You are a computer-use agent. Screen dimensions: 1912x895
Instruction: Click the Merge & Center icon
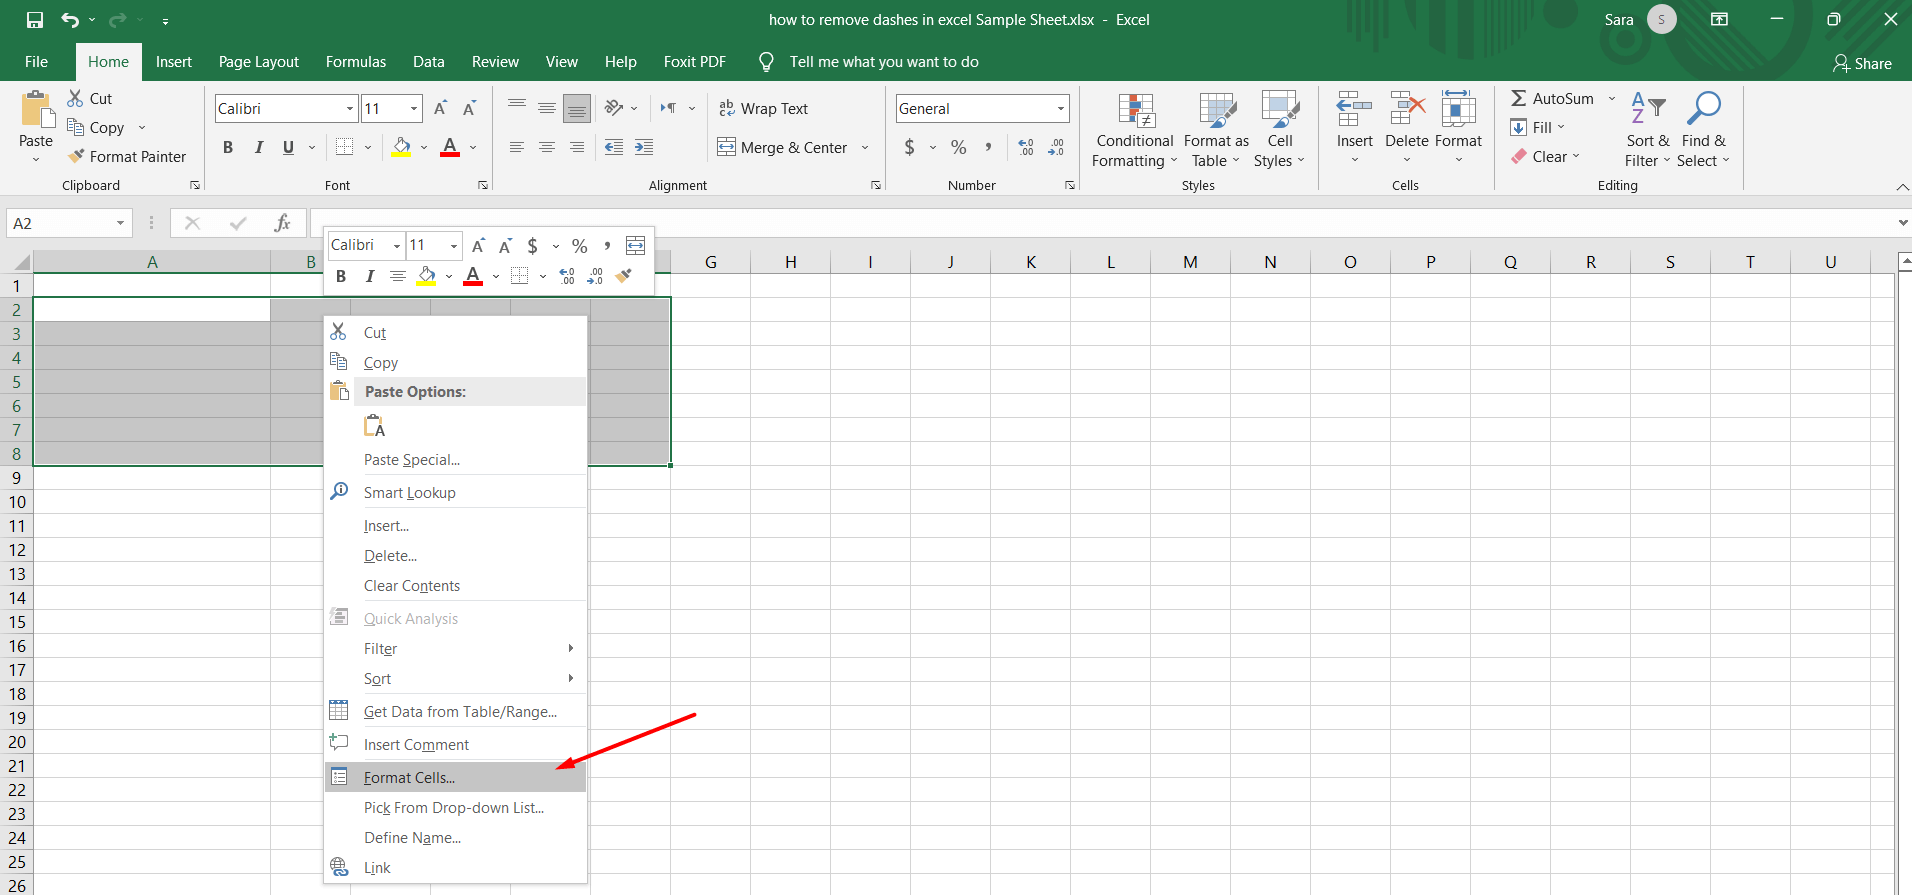pos(726,147)
